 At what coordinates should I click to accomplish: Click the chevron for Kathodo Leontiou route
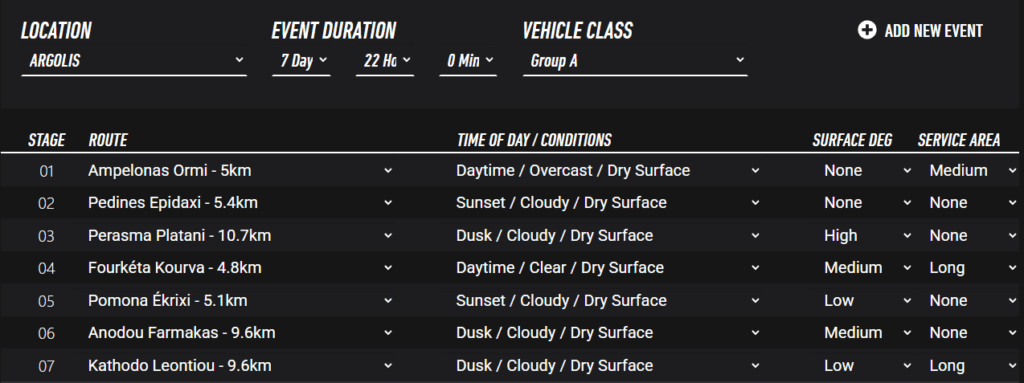[x=388, y=365]
